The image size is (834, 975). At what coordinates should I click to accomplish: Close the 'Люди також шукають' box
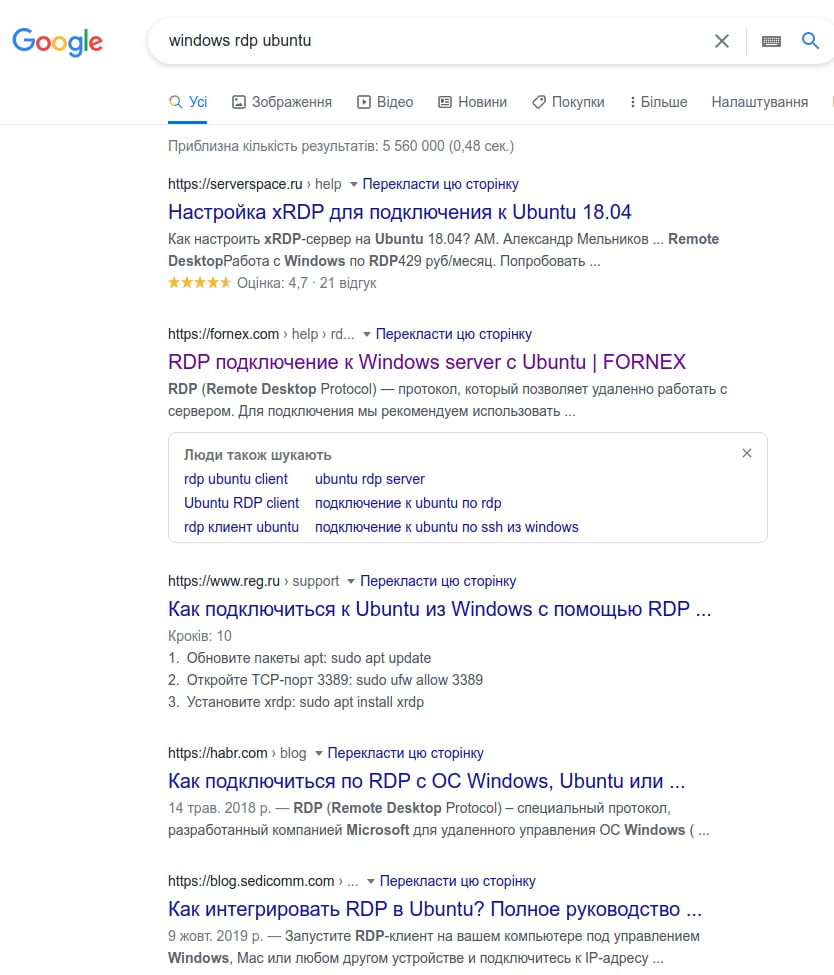pyautogui.click(x=747, y=453)
